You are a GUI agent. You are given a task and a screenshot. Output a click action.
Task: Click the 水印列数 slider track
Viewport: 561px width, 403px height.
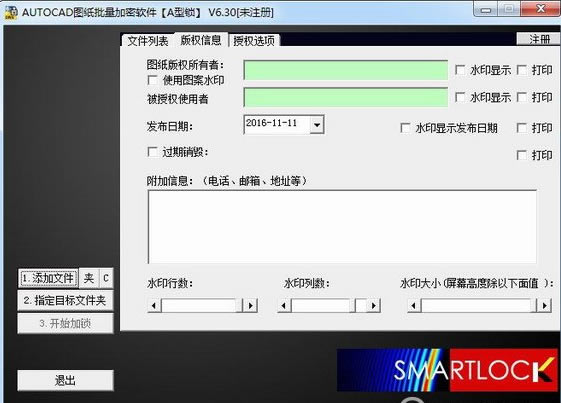[x=329, y=306]
